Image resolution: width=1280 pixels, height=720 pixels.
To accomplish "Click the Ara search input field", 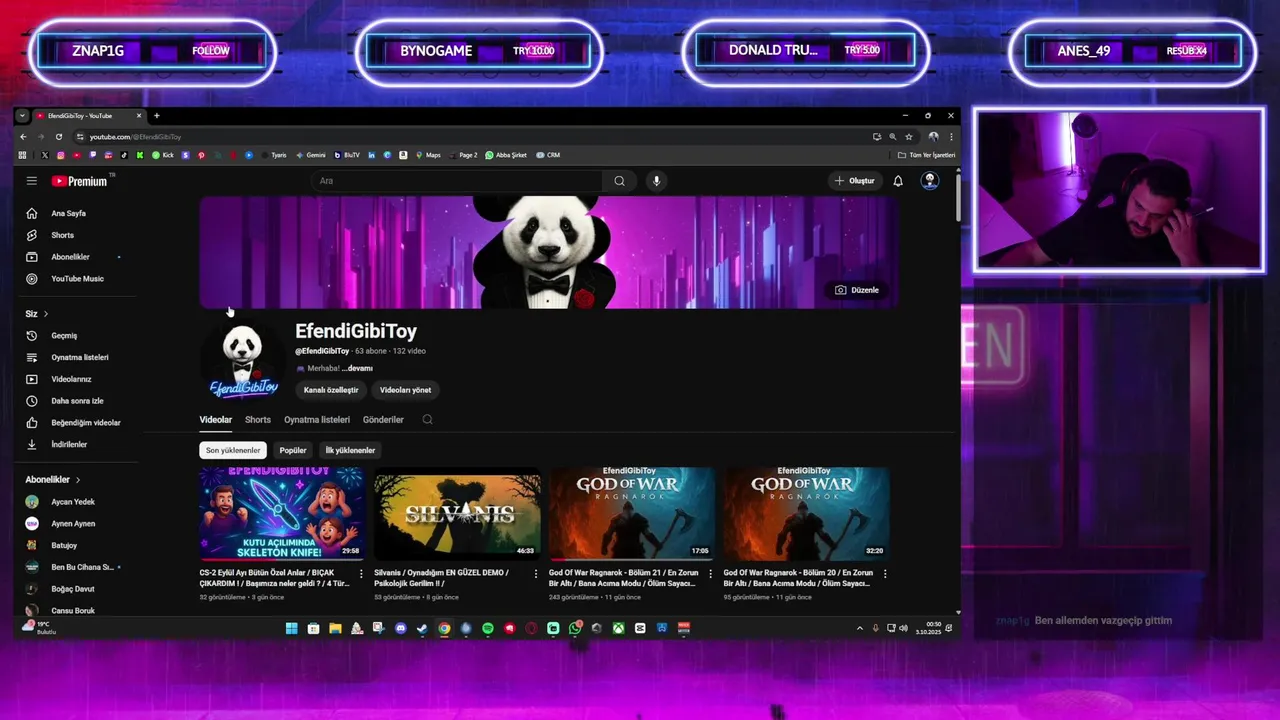I will (x=457, y=181).
